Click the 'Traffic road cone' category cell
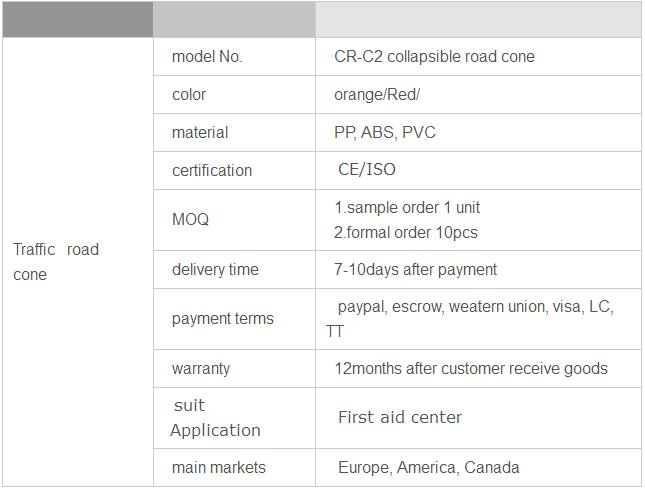Screen dimensions: 645x492 78,262
